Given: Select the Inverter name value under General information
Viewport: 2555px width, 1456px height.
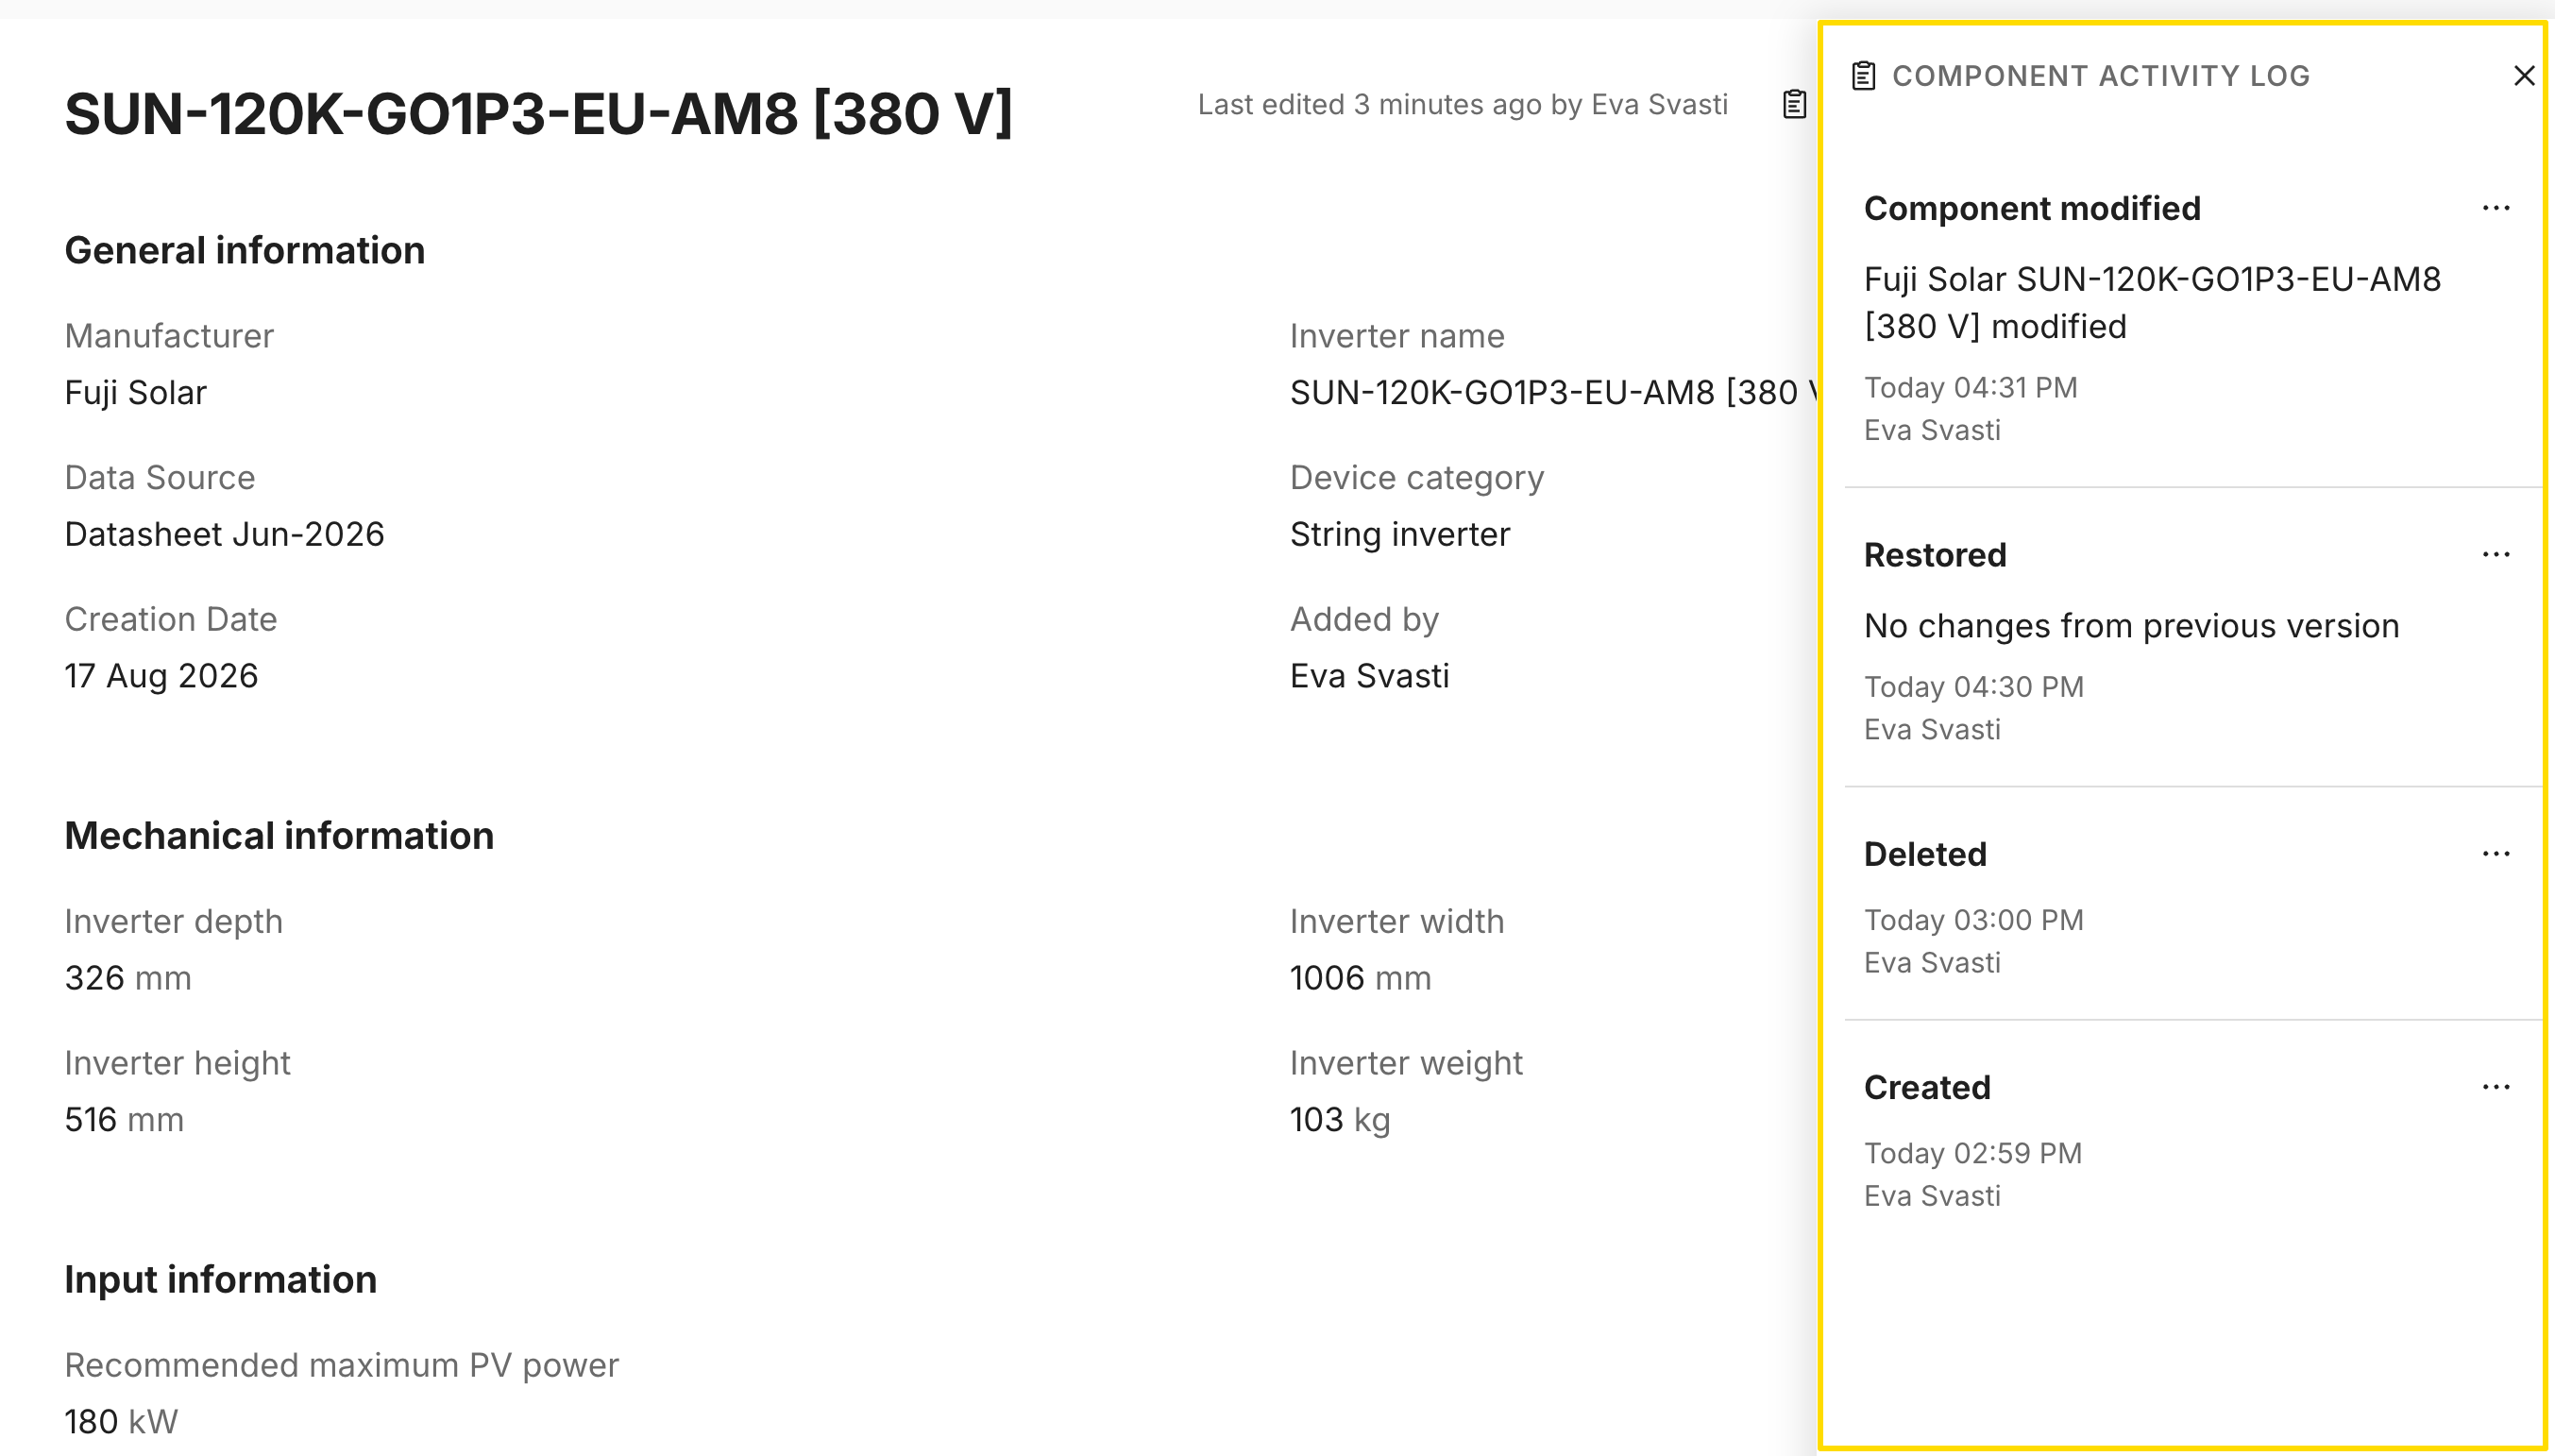Looking at the screenshot, I should tap(1553, 393).
